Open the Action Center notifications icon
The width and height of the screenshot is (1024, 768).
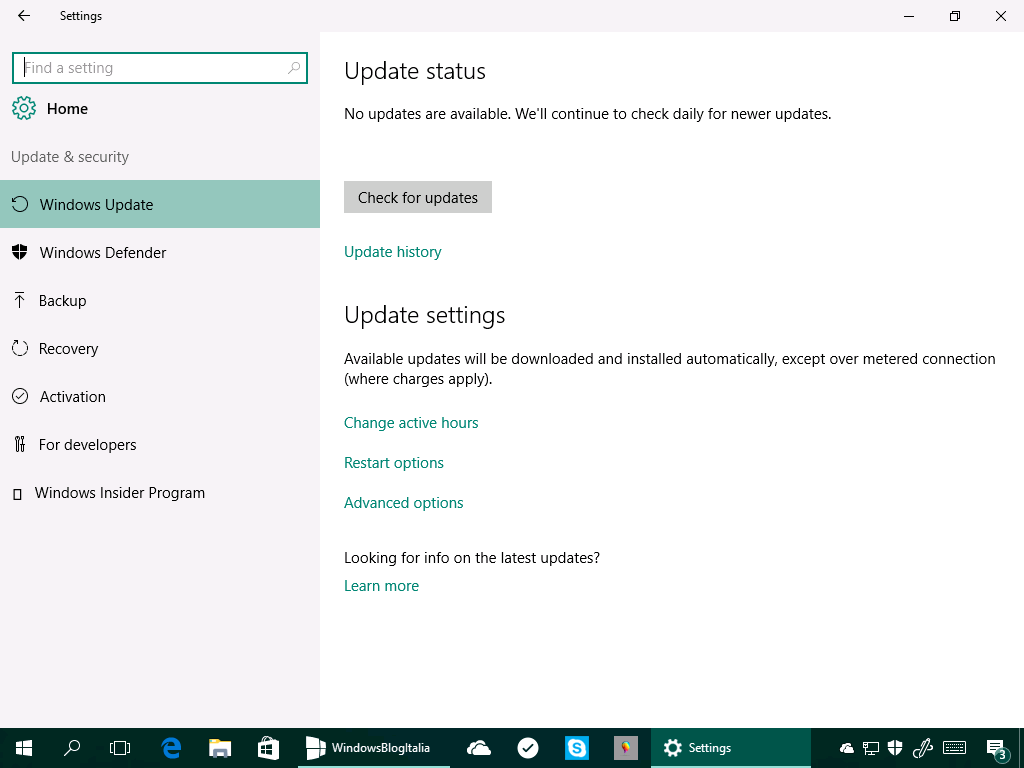[996, 748]
